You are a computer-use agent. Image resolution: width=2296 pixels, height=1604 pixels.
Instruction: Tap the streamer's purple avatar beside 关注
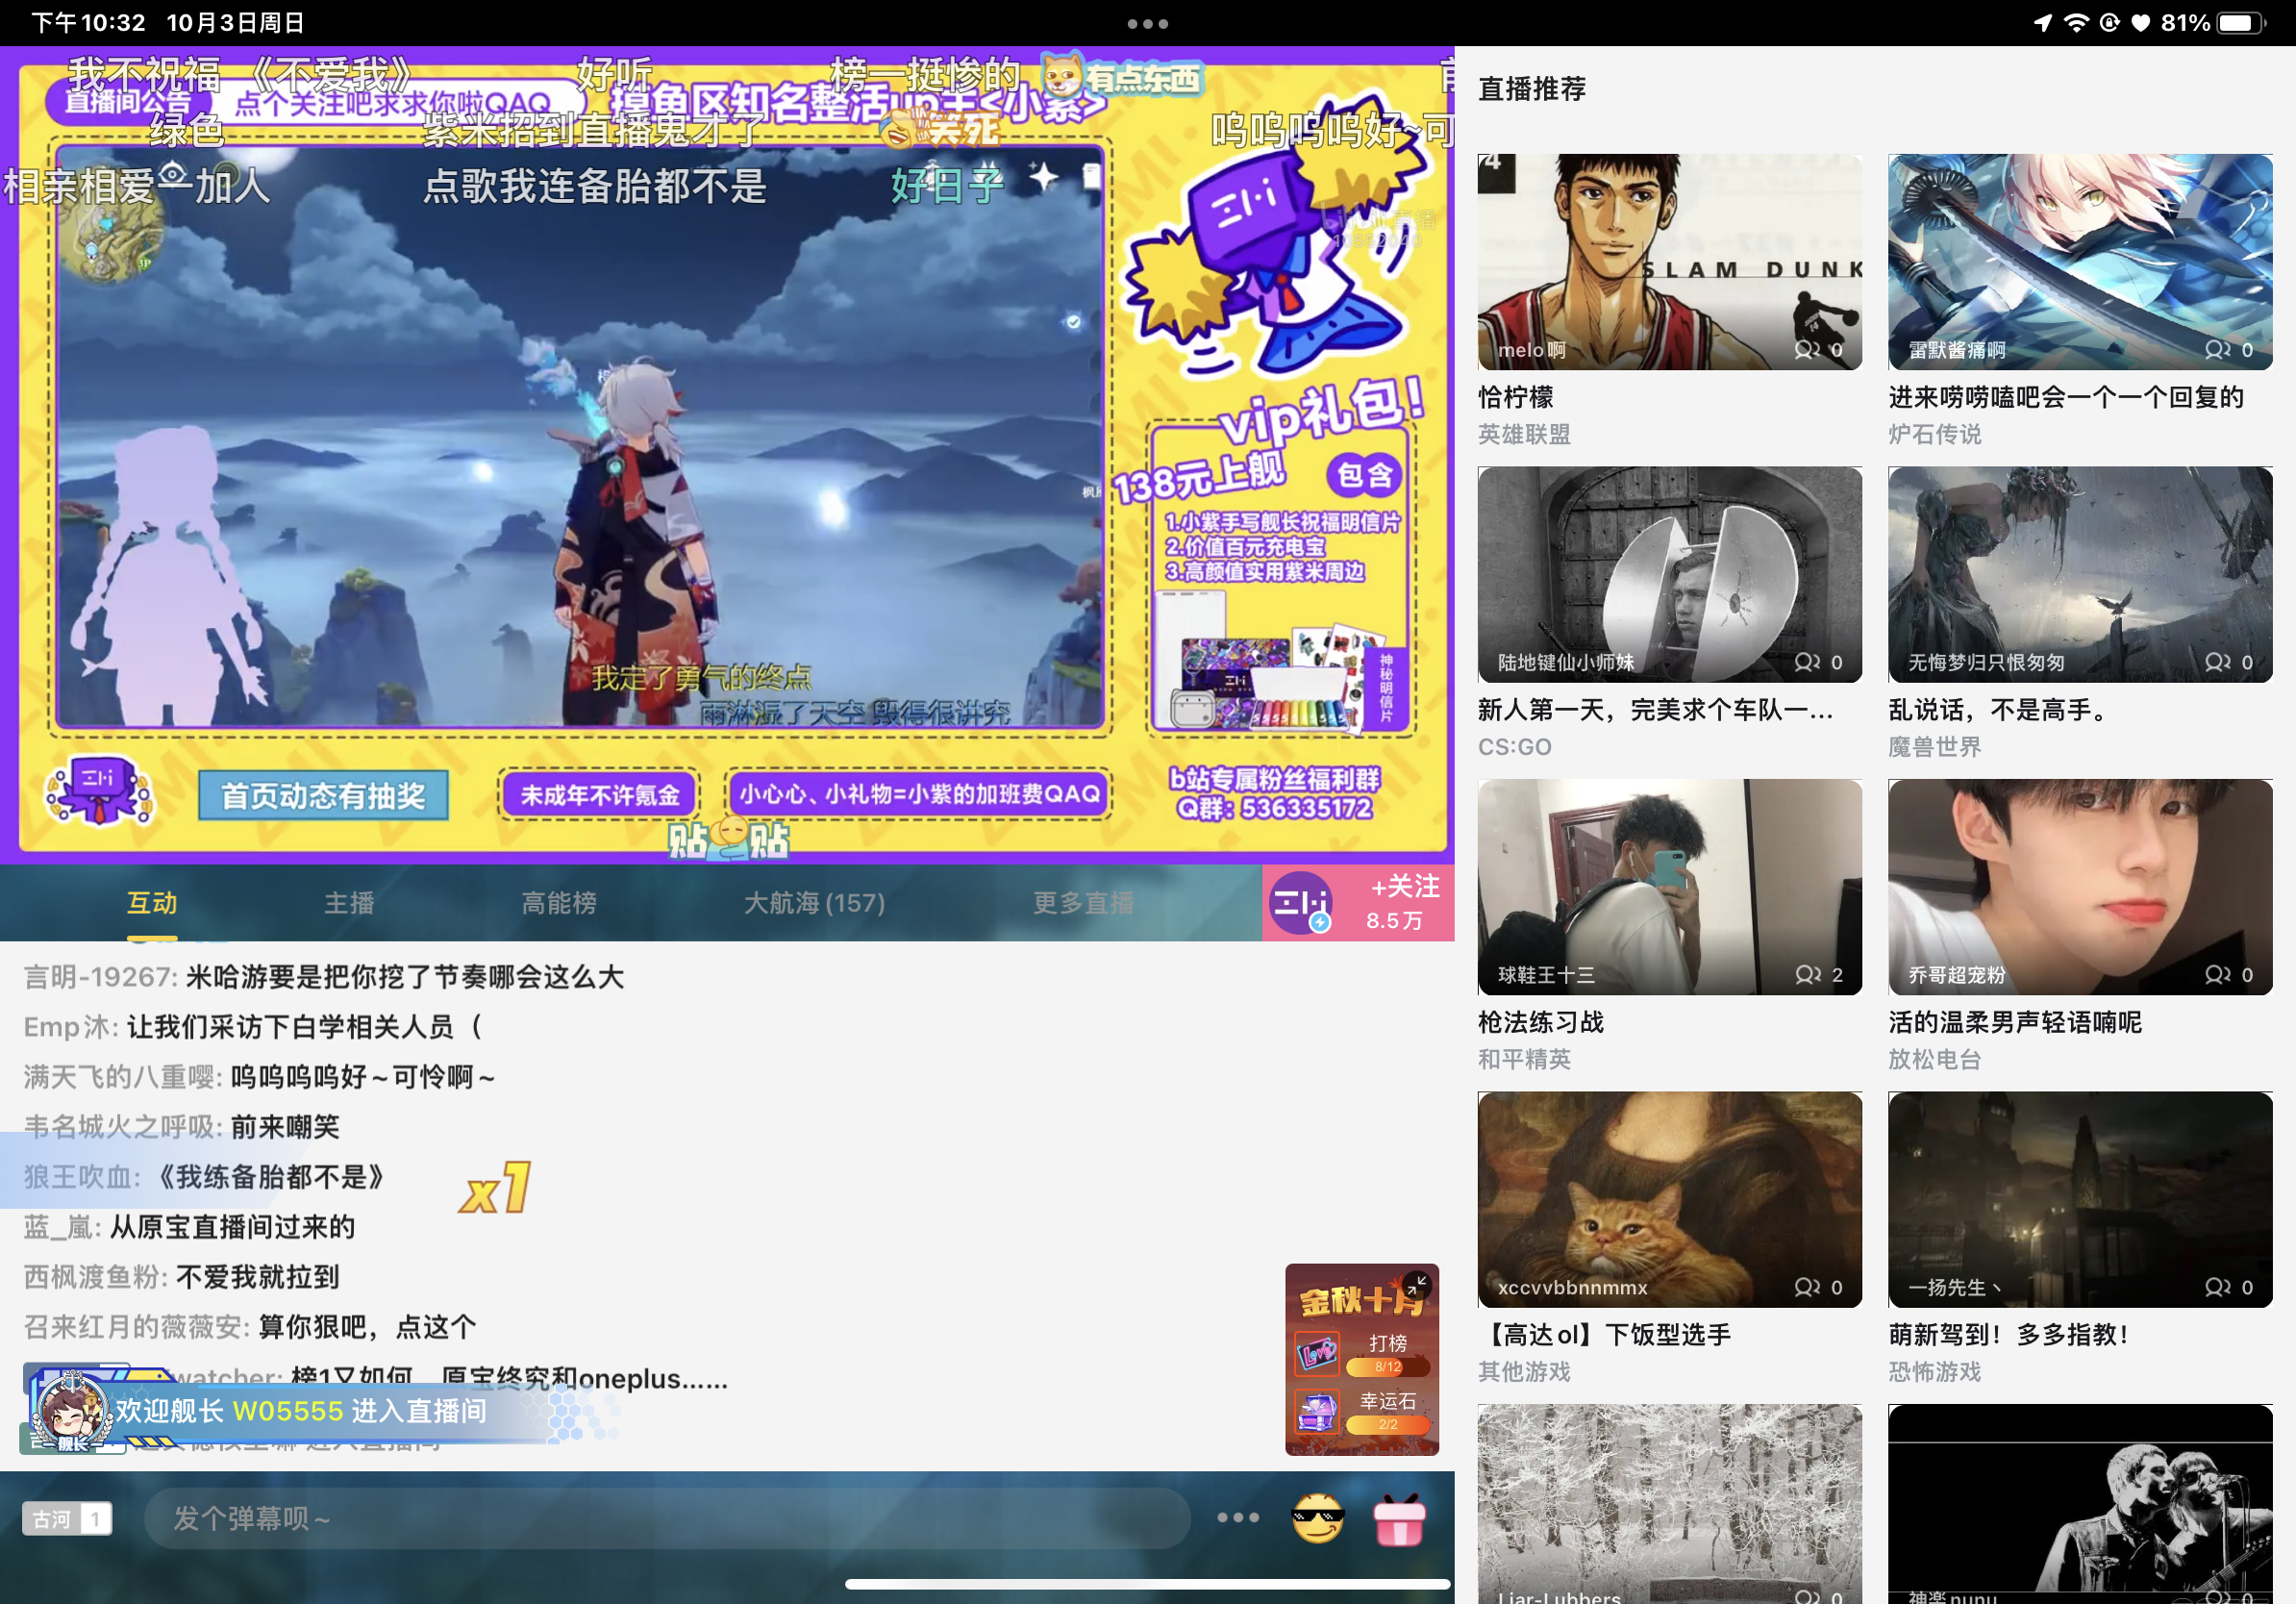(1301, 903)
